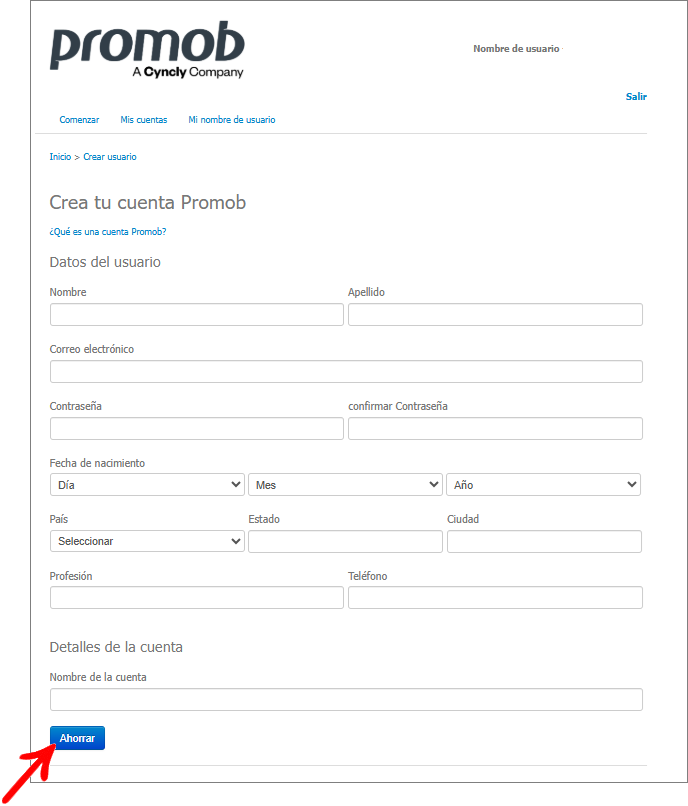Screen dimensions: 688x806
Task: Open the Inicio breadcrumb link
Action: click(60, 157)
